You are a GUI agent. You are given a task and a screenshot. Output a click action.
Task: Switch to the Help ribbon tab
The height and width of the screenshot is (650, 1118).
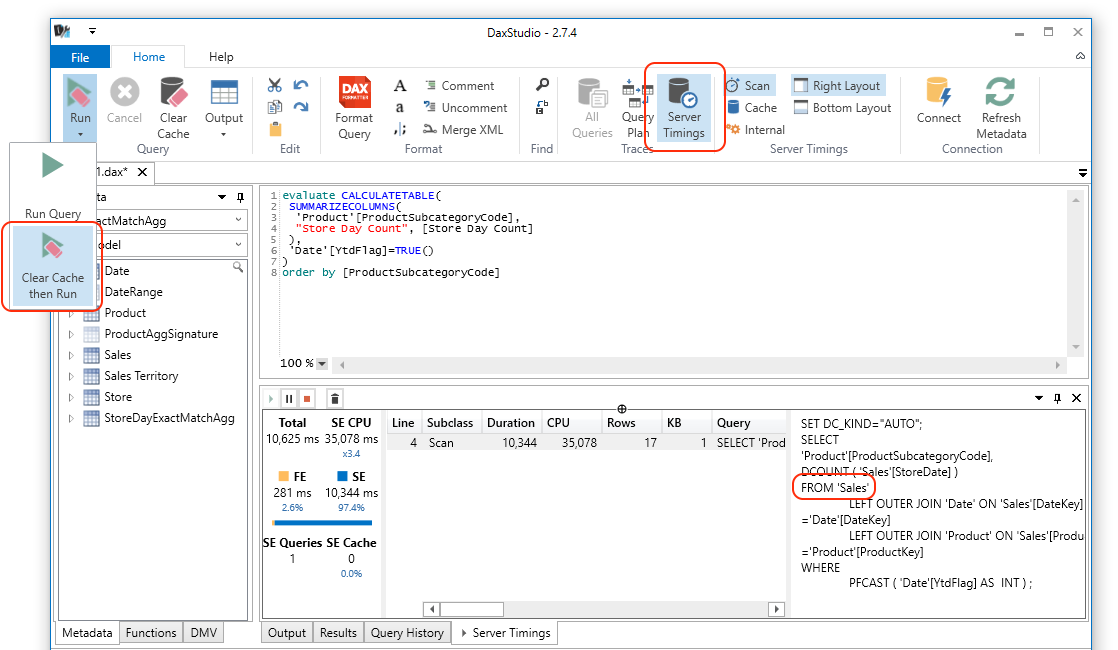coord(221,57)
